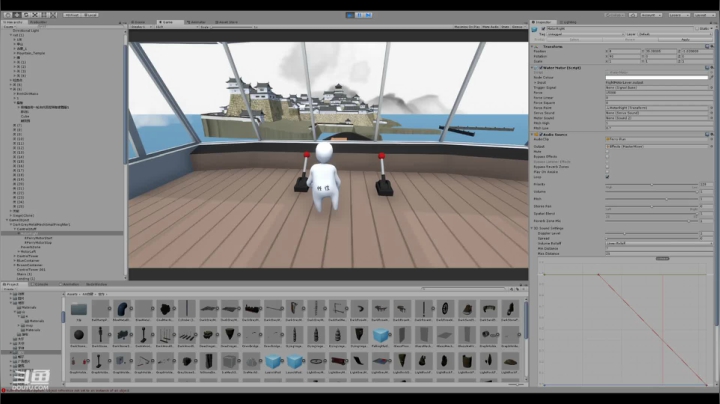The height and width of the screenshot is (404, 720).
Task: Switch to the Lighting tab
Action: pos(568,22)
